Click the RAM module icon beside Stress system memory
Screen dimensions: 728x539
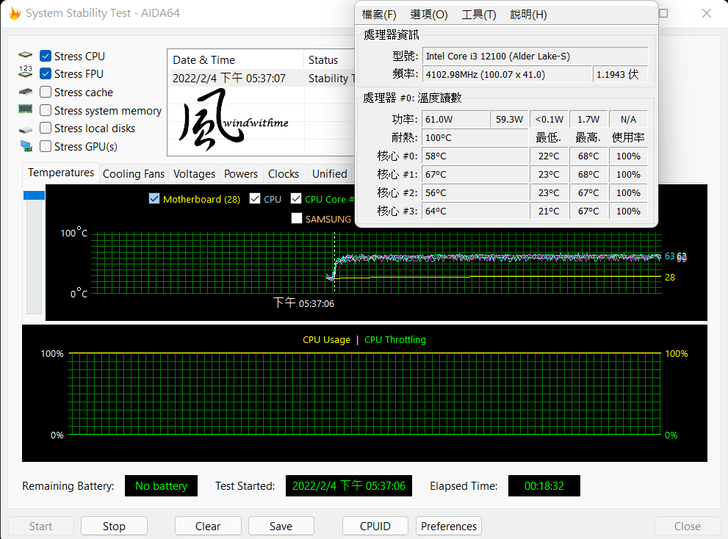(x=25, y=110)
